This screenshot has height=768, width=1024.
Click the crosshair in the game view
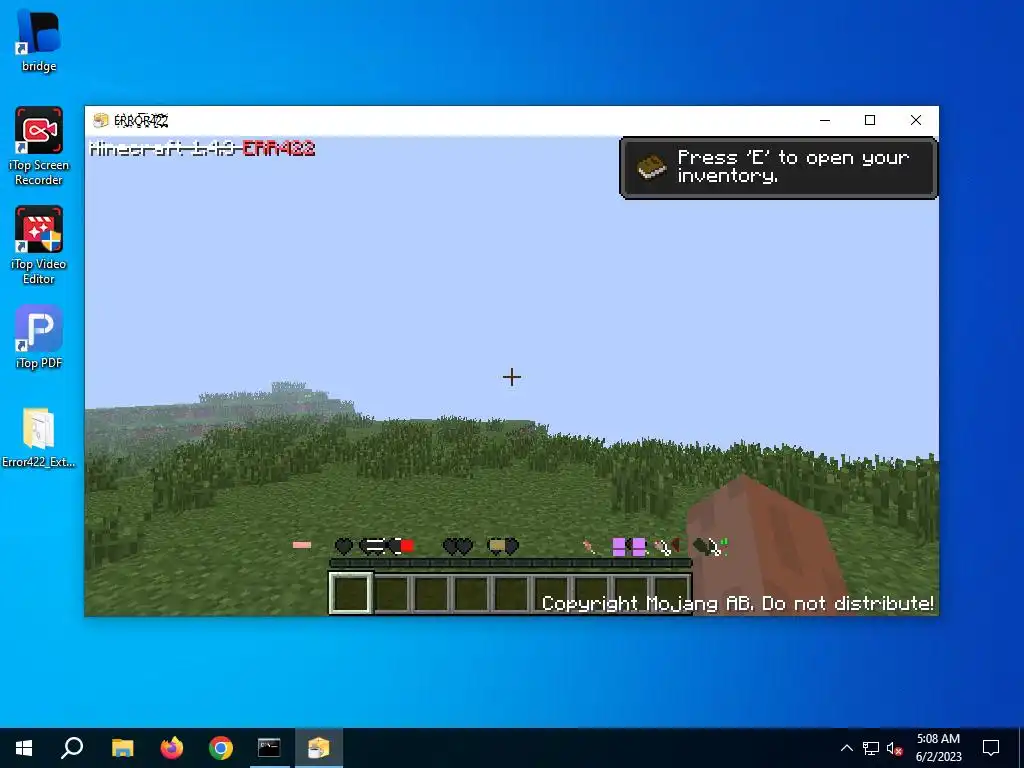coord(512,377)
